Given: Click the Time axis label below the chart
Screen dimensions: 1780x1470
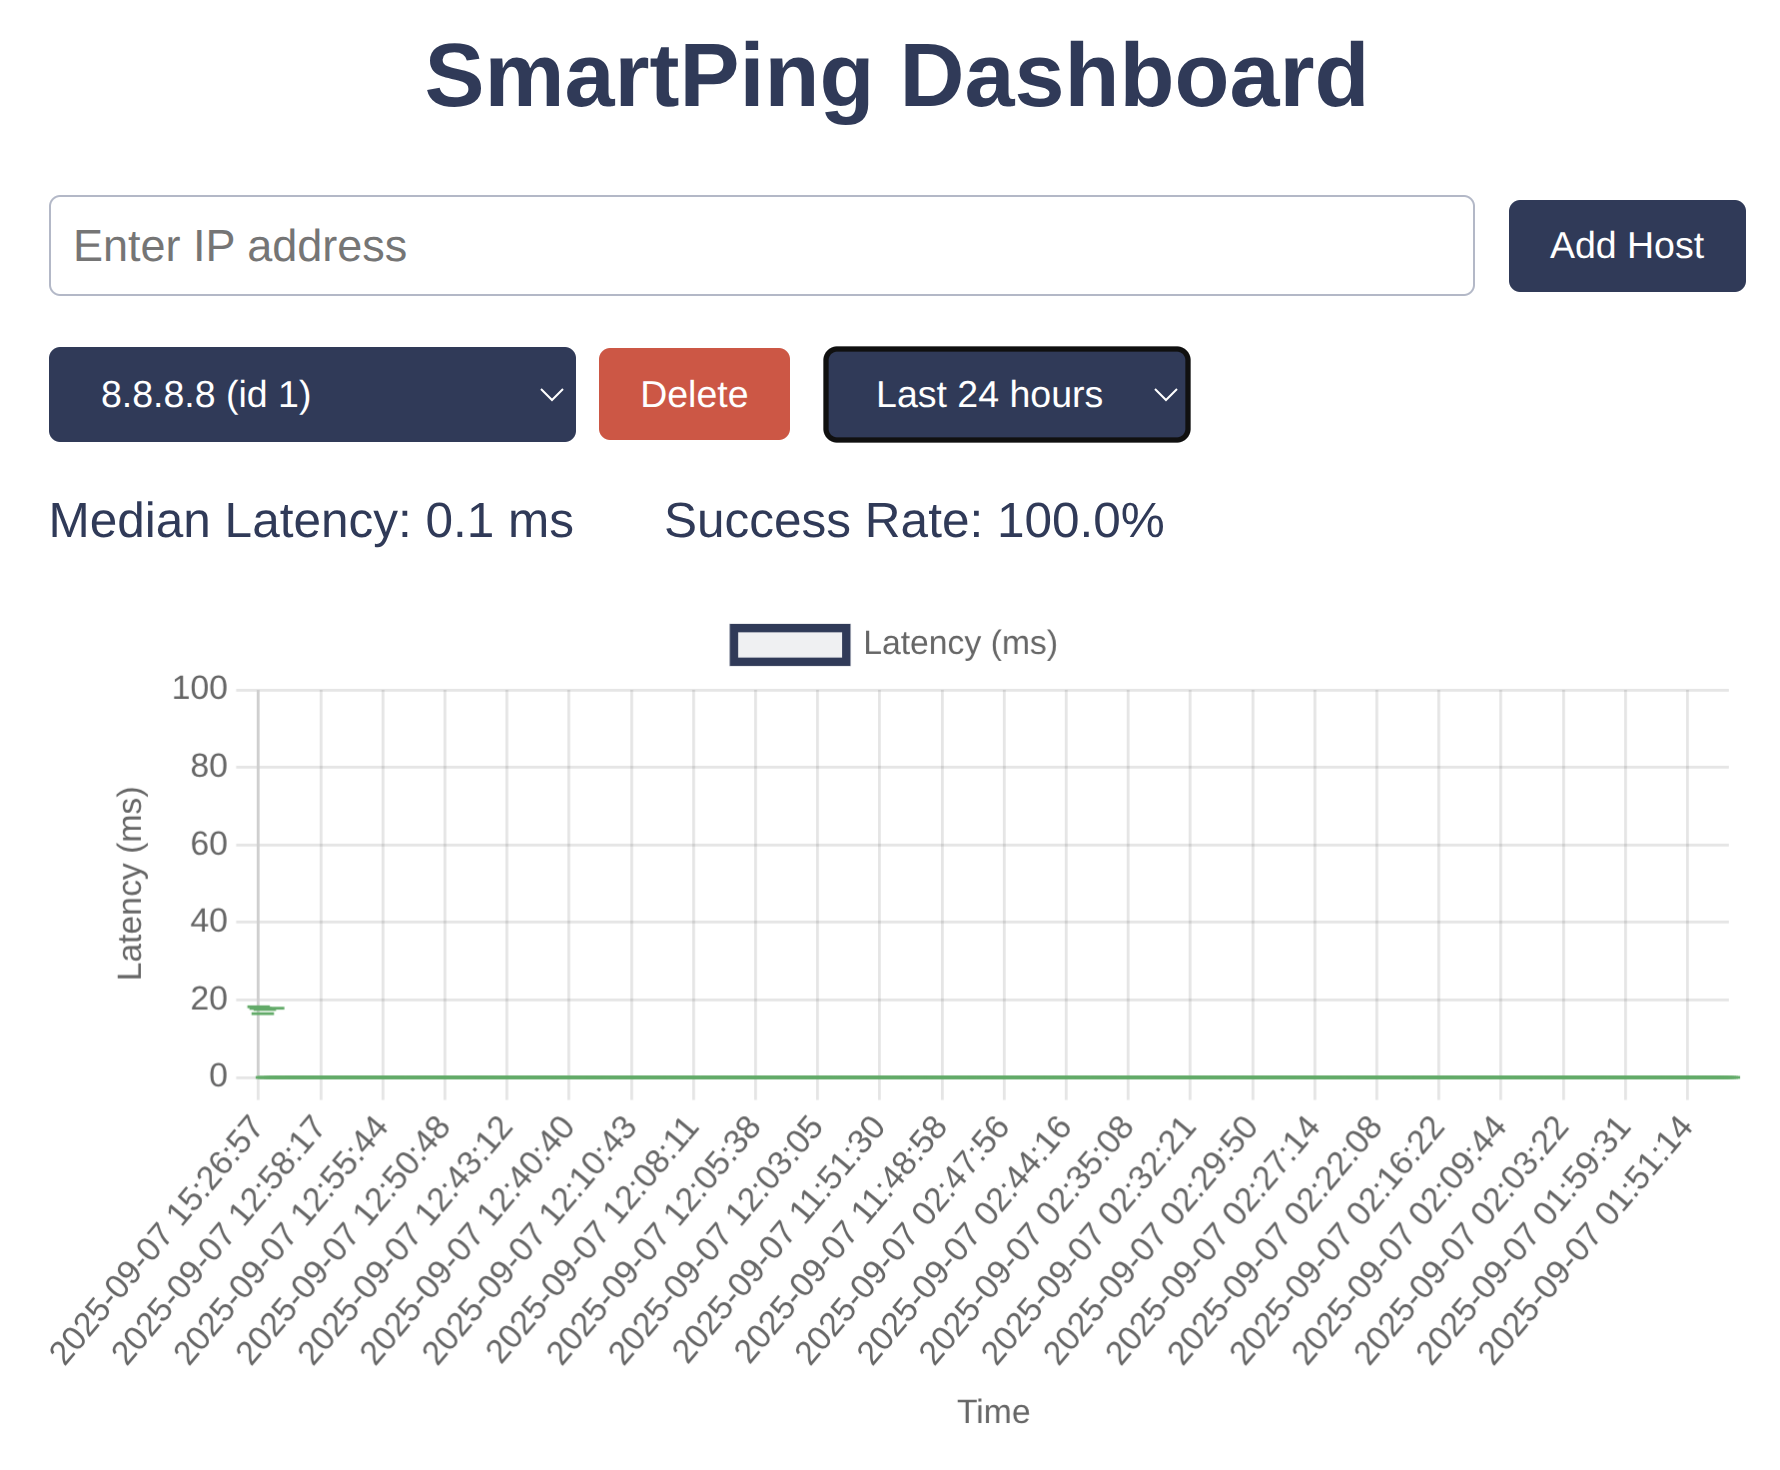Looking at the screenshot, I should point(993,1411).
